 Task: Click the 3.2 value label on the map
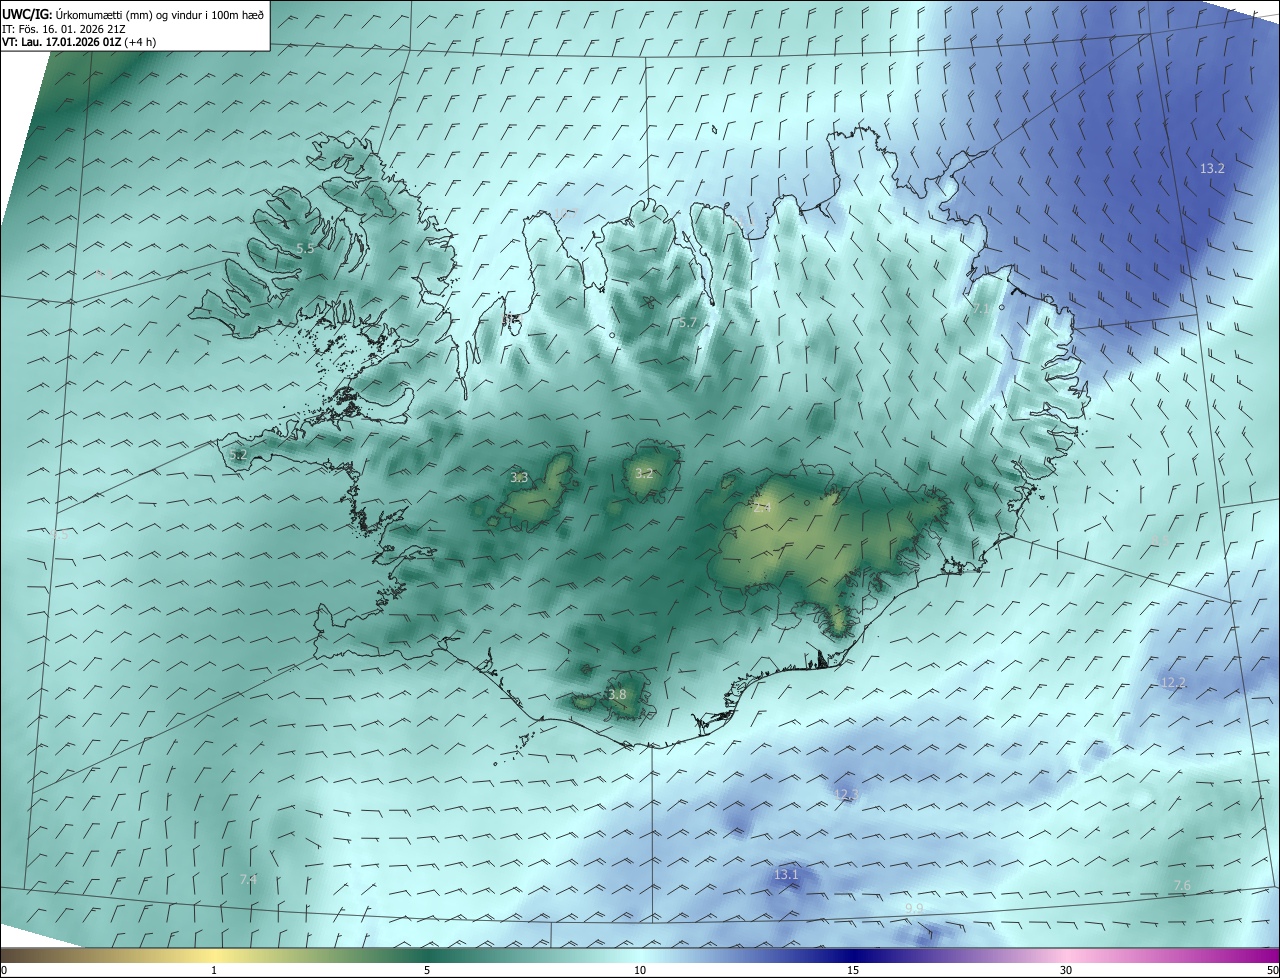point(644,474)
